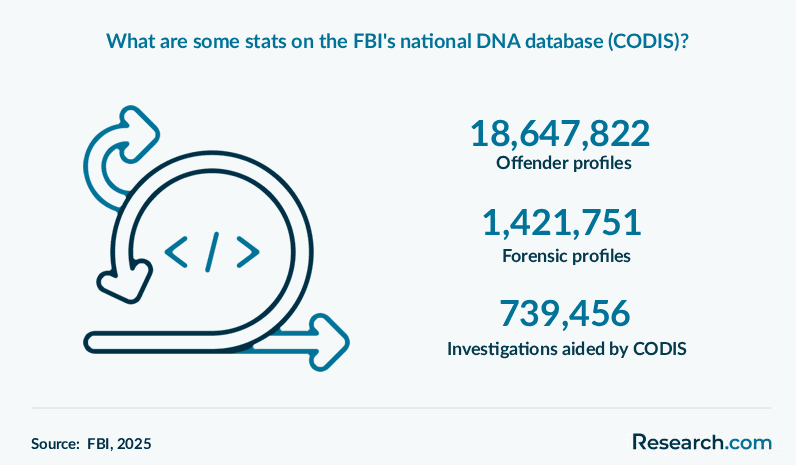Click the infographic title about CODIS stats
796x465 pixels.
397,41
